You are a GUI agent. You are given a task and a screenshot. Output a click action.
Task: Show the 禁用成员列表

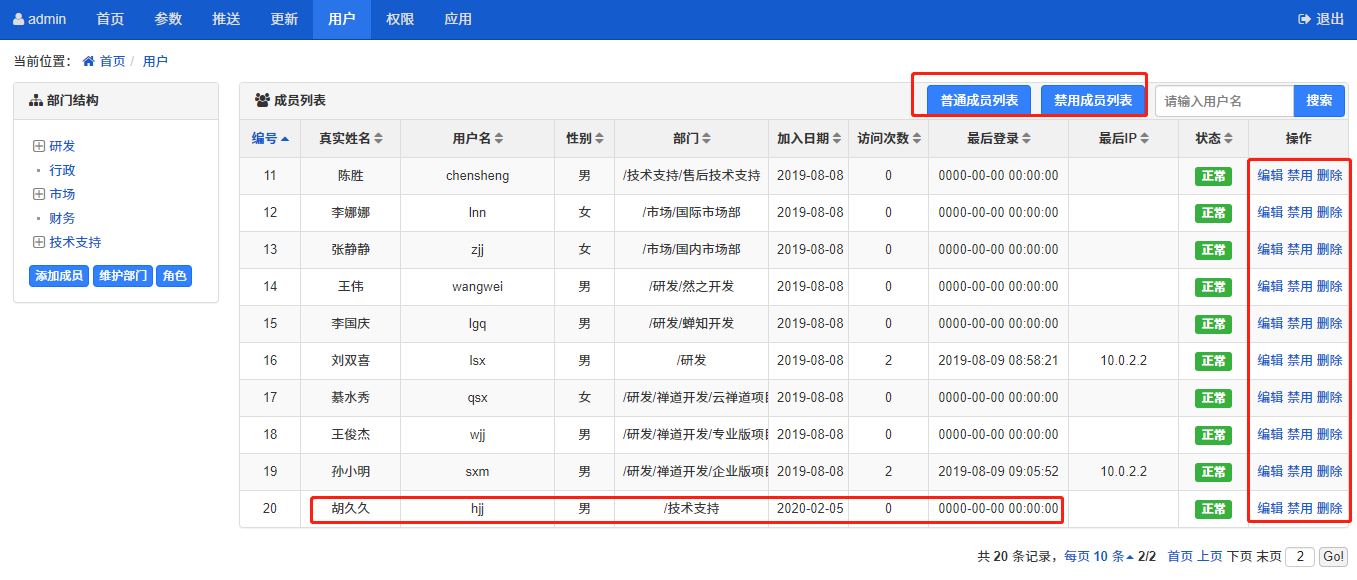coord(1093,101)
